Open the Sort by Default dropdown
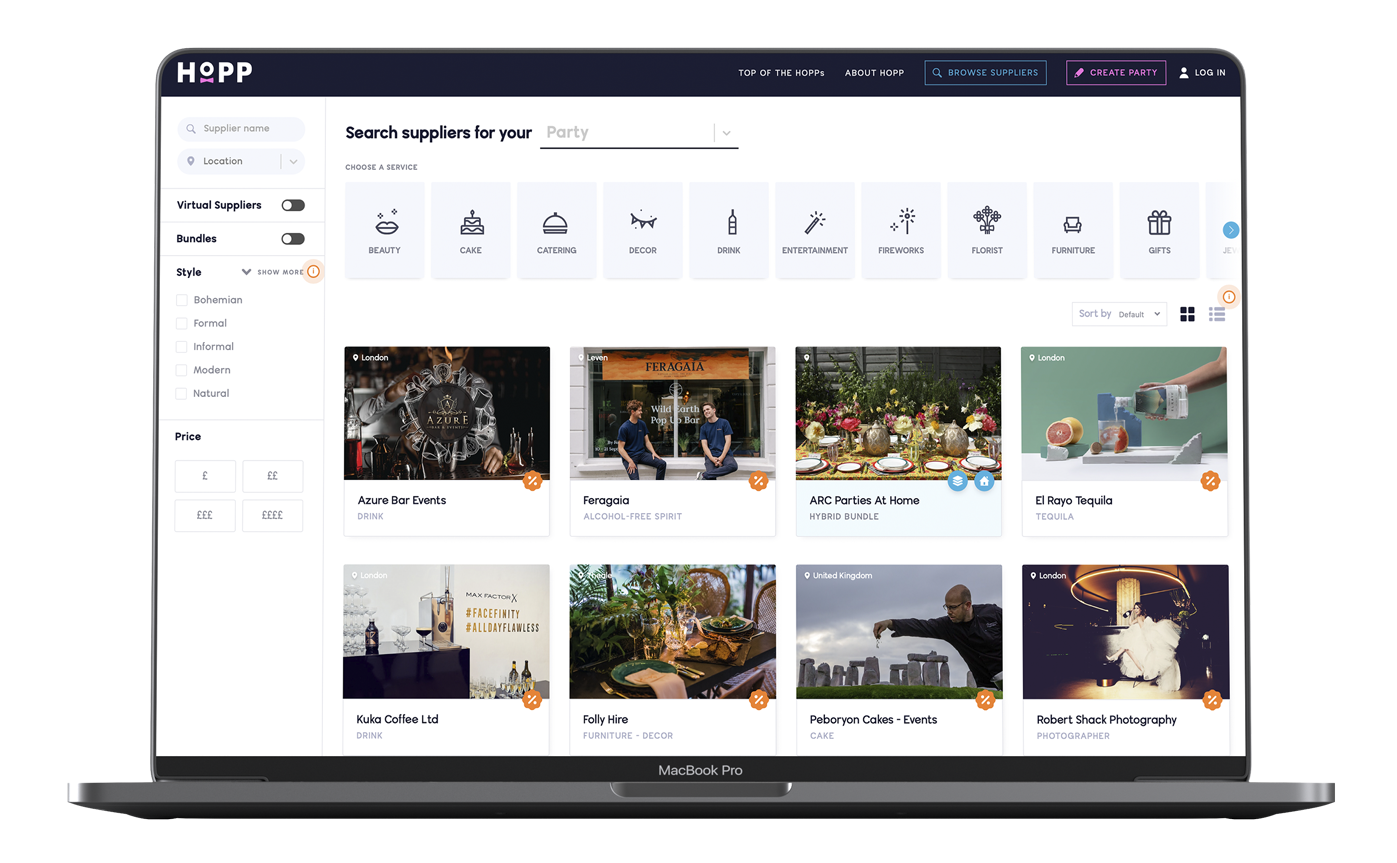Image resolution: width=1397 pixels, height=863 pixels. pyautogui.click(x=1119, y=314)
